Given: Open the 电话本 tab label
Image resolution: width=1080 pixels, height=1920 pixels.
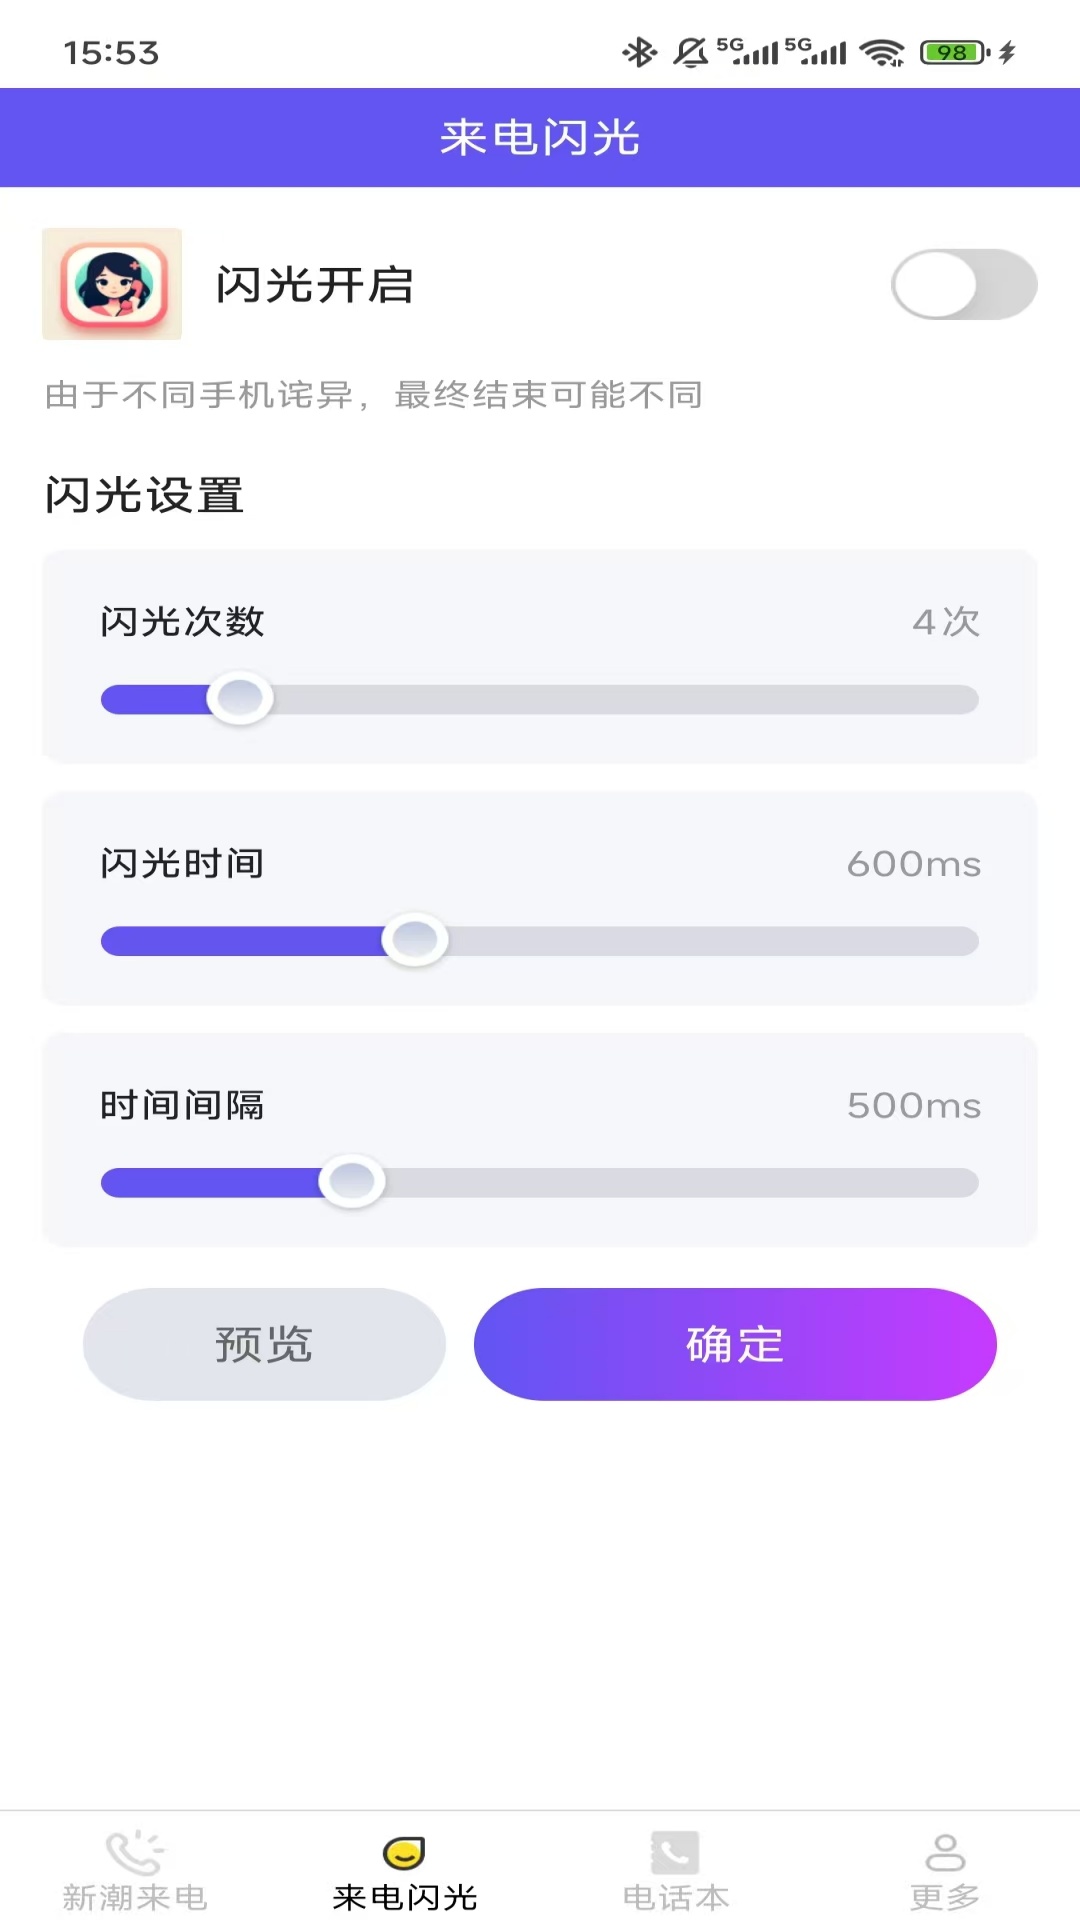Looking at the screenshot, I should [x=675, y=1897].
